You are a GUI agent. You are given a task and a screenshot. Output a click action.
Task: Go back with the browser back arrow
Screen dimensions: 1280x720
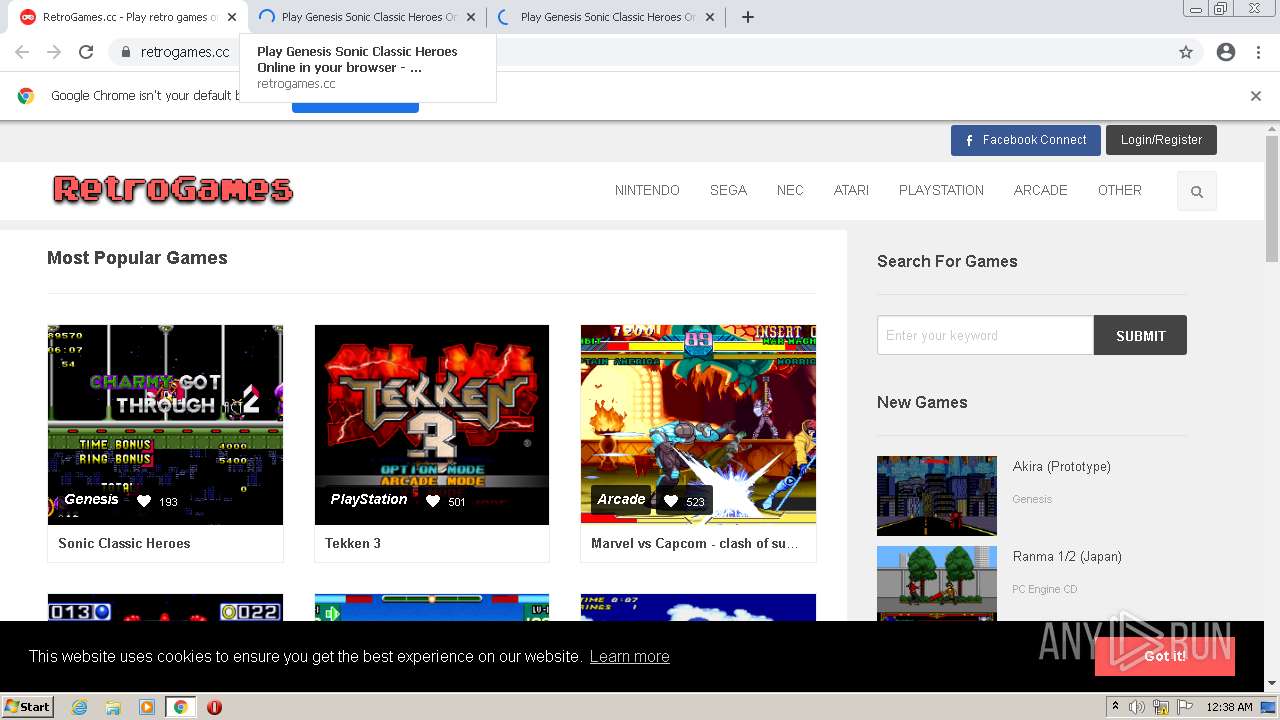pyautogui.click(x=22, y=52)
